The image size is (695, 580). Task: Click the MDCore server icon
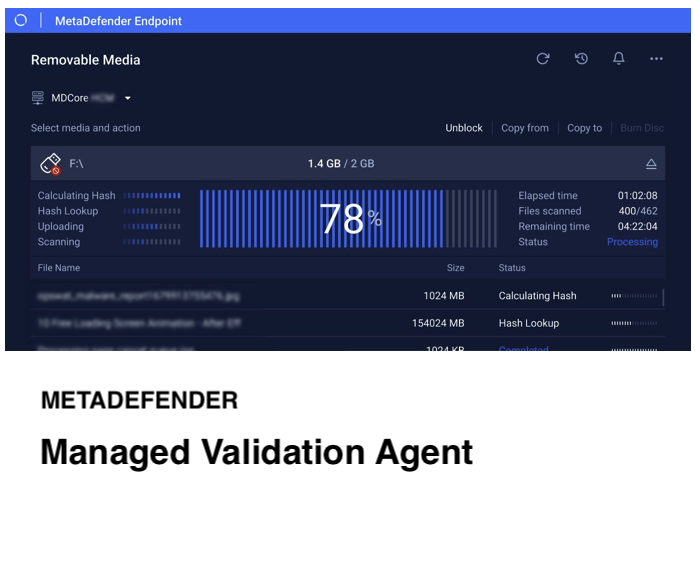click(x=38, y=98)
